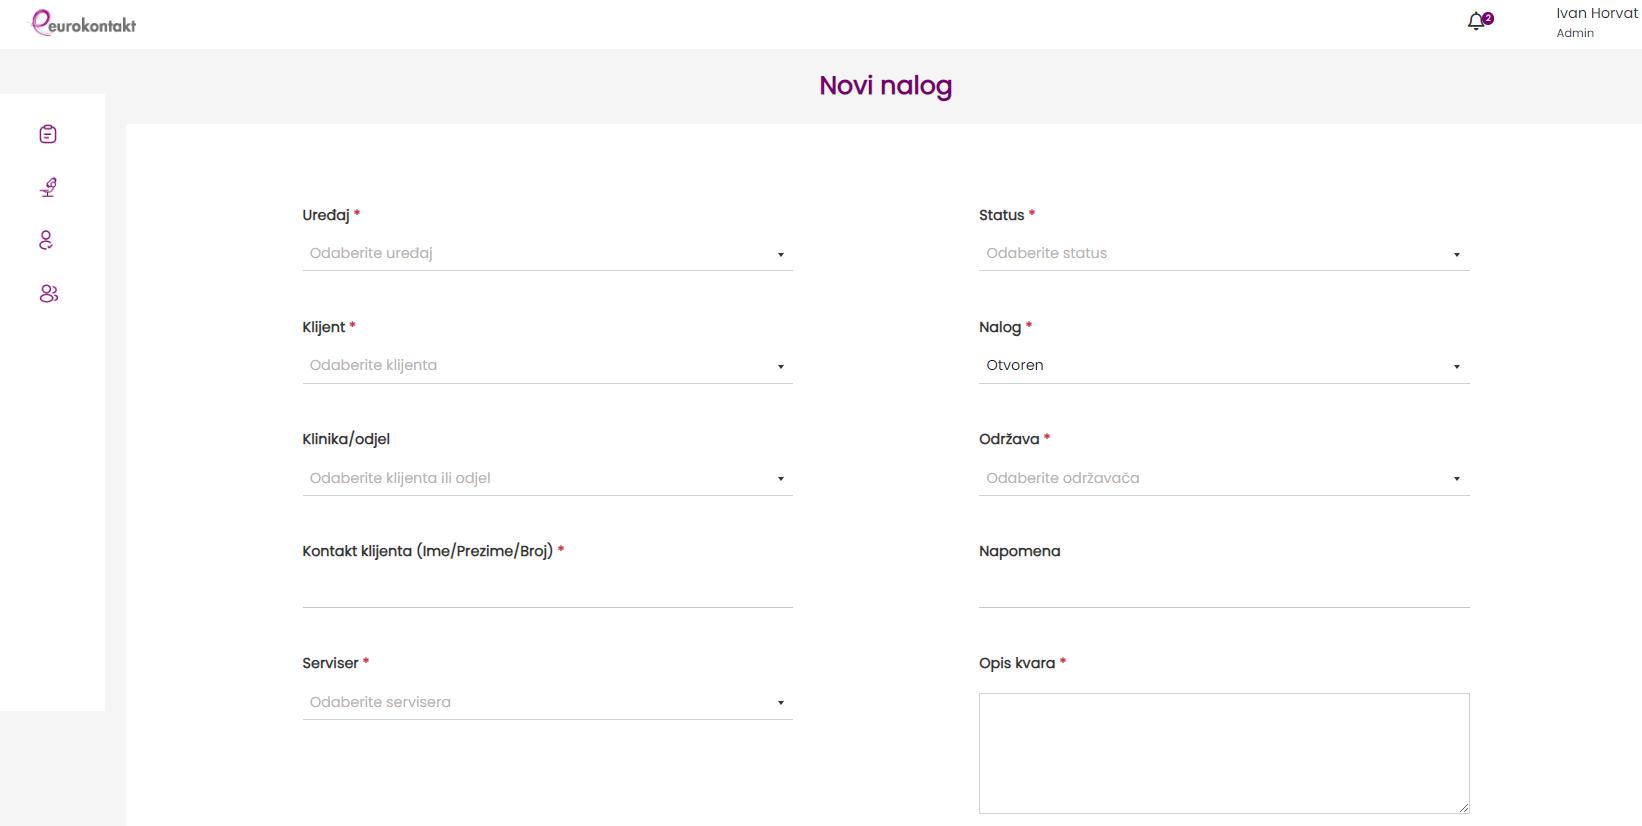Click the Eurokontakt logo
This screenshot has height=826, width=1642.
84,23
